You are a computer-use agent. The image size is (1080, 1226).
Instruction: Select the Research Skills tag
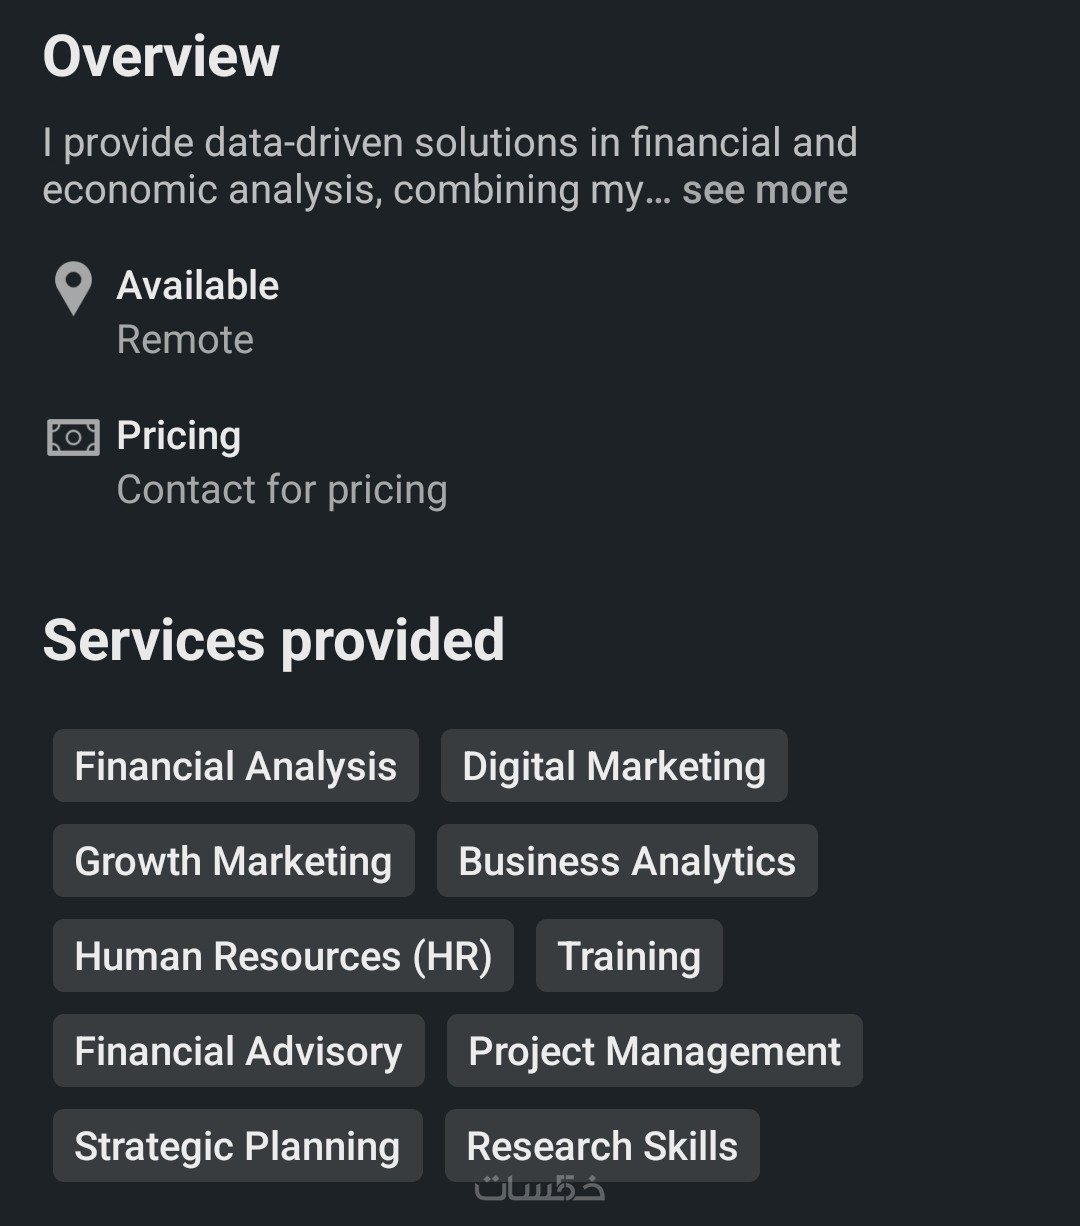(x=602, y=1146)
